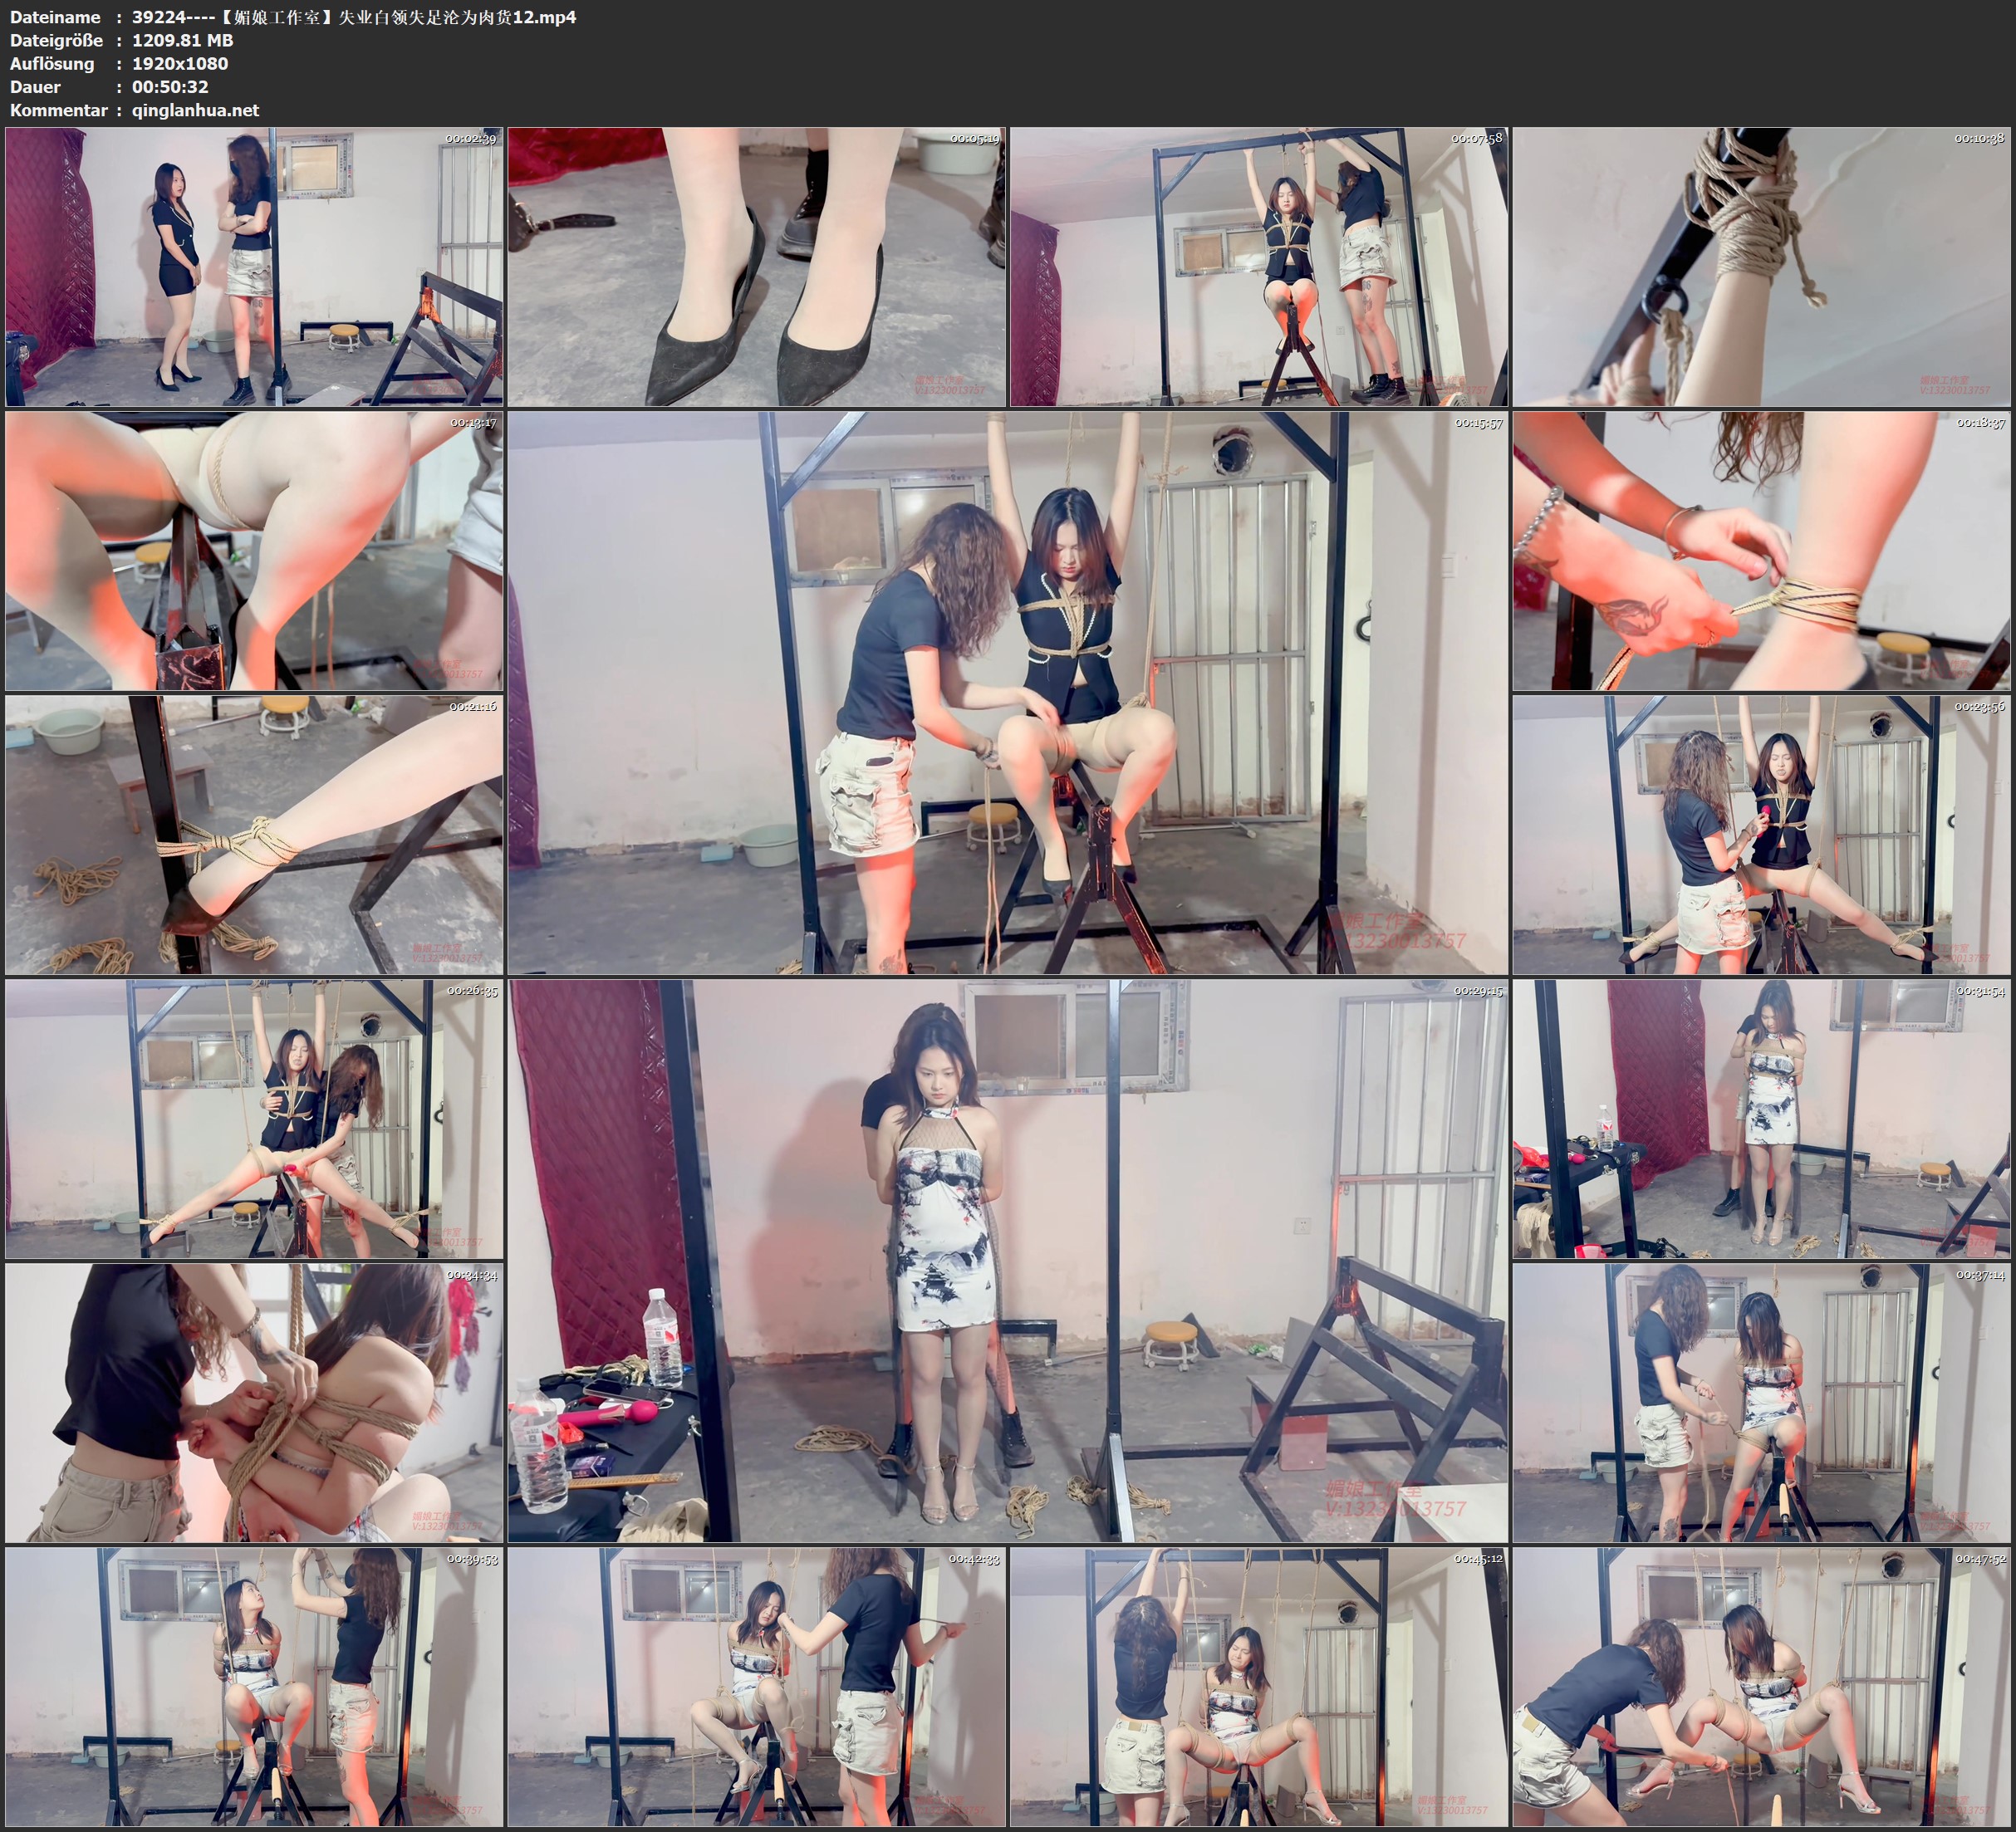Select the thumbnail timestamped 00:23:56
The height and width of the screenshot is (1832, 2016).
[1761, 835]
